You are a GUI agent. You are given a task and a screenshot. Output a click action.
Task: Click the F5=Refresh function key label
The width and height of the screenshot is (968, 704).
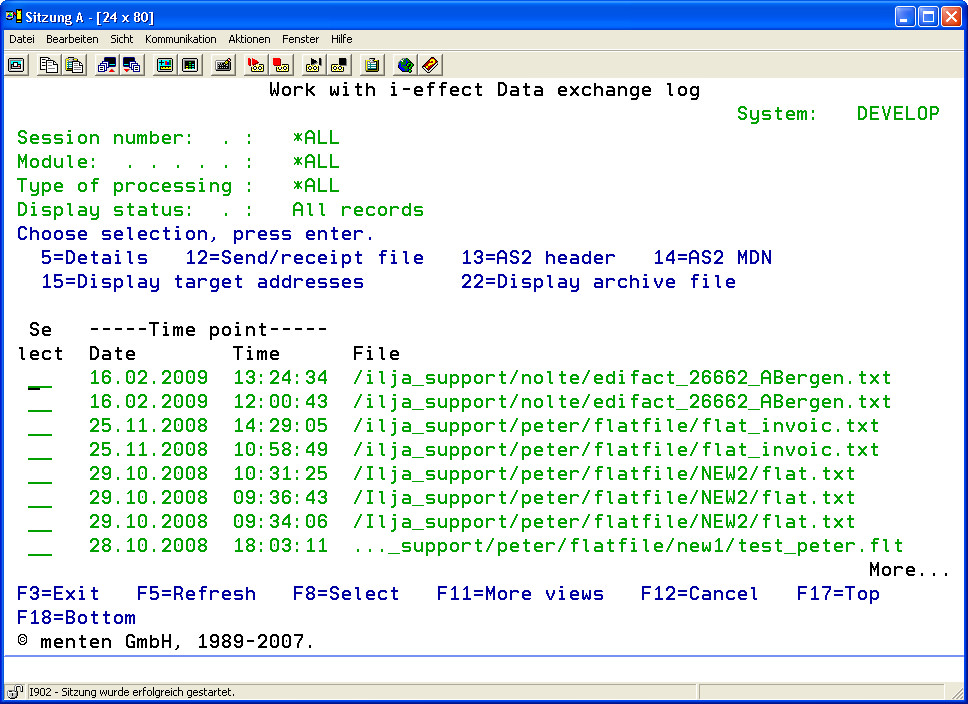(196, 594)
